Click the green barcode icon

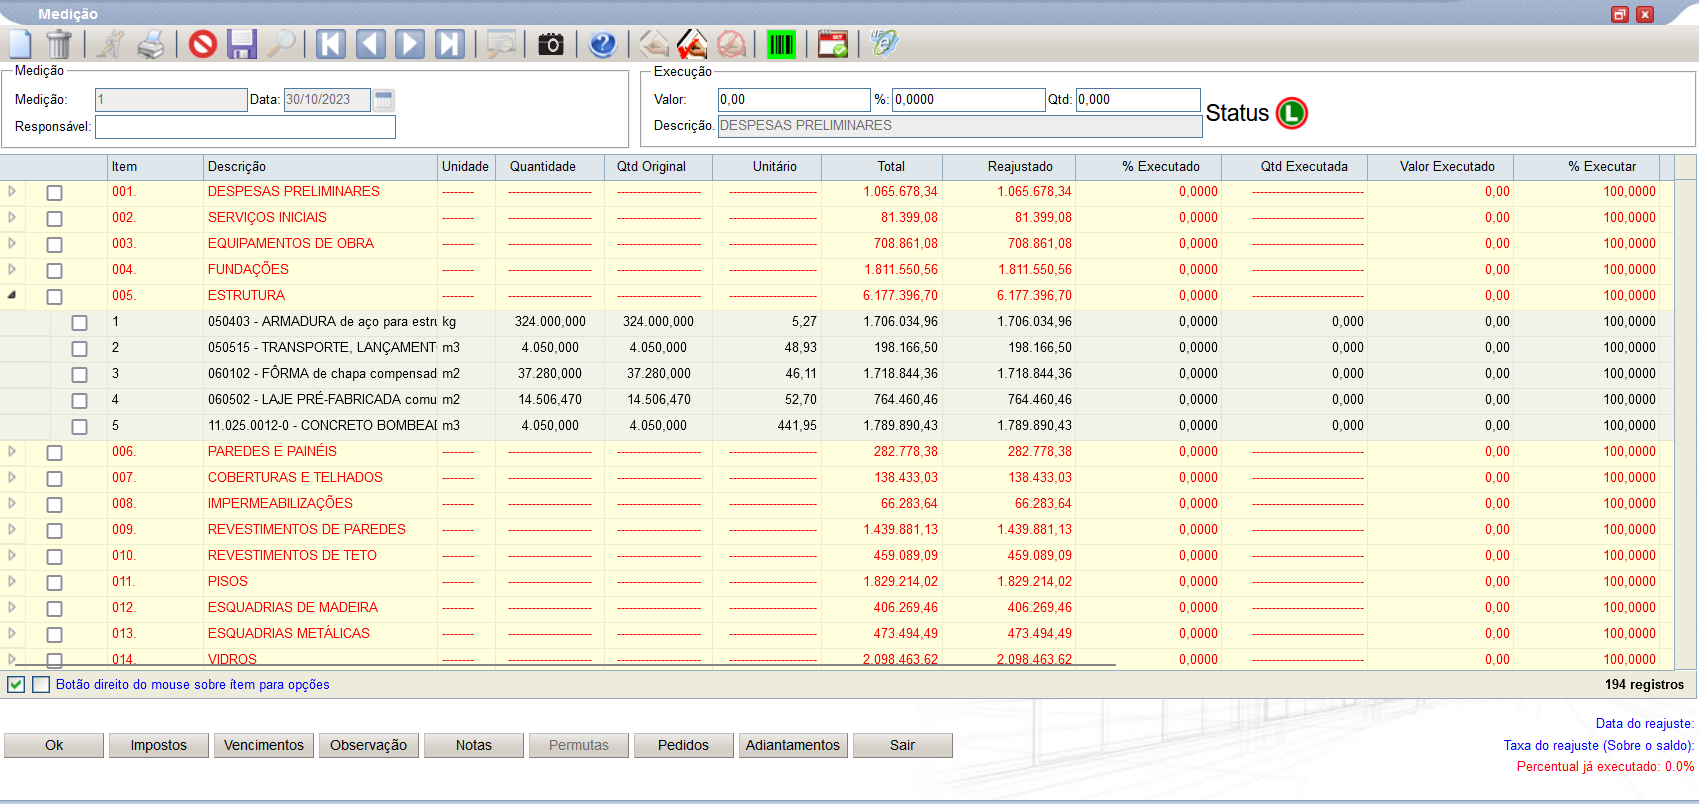coord(781,44)
